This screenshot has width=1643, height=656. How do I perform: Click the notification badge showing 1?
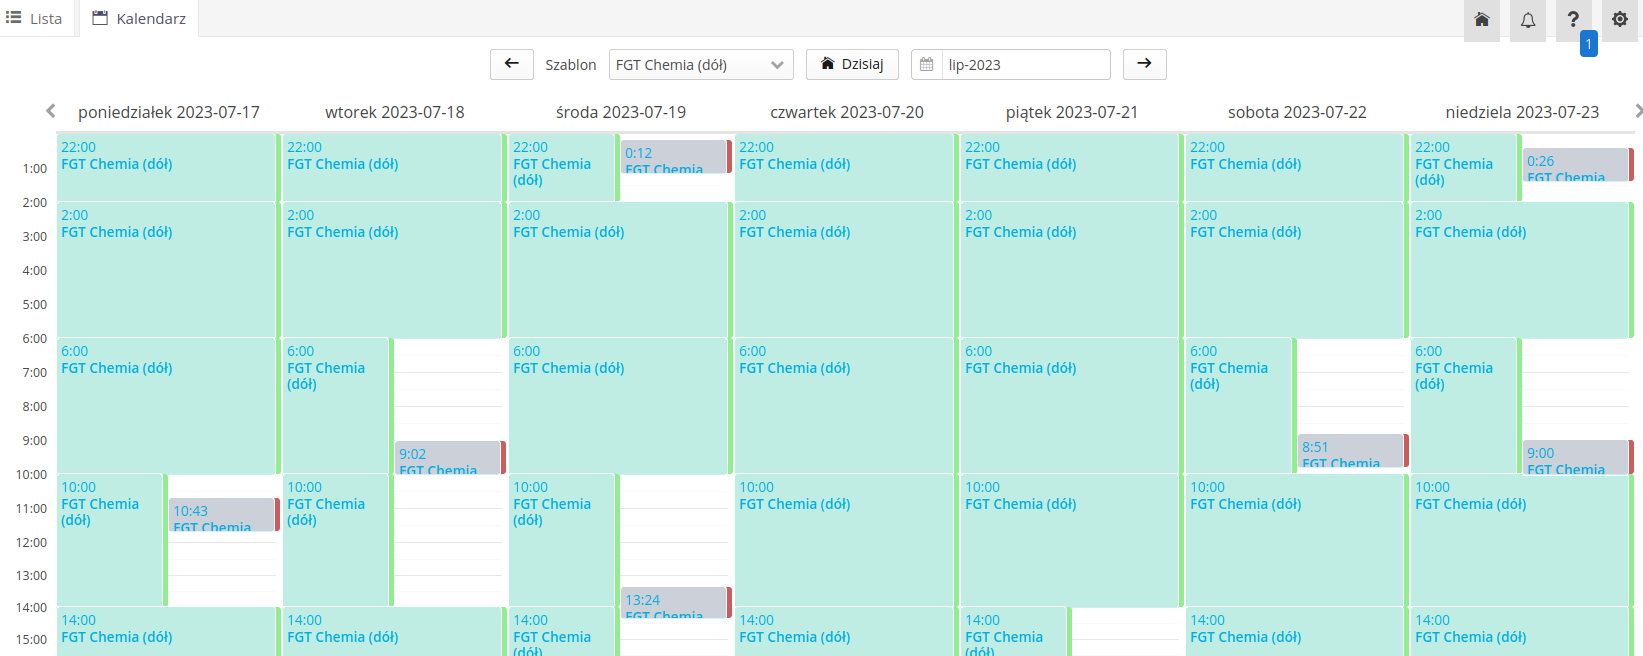point(1588,44)
